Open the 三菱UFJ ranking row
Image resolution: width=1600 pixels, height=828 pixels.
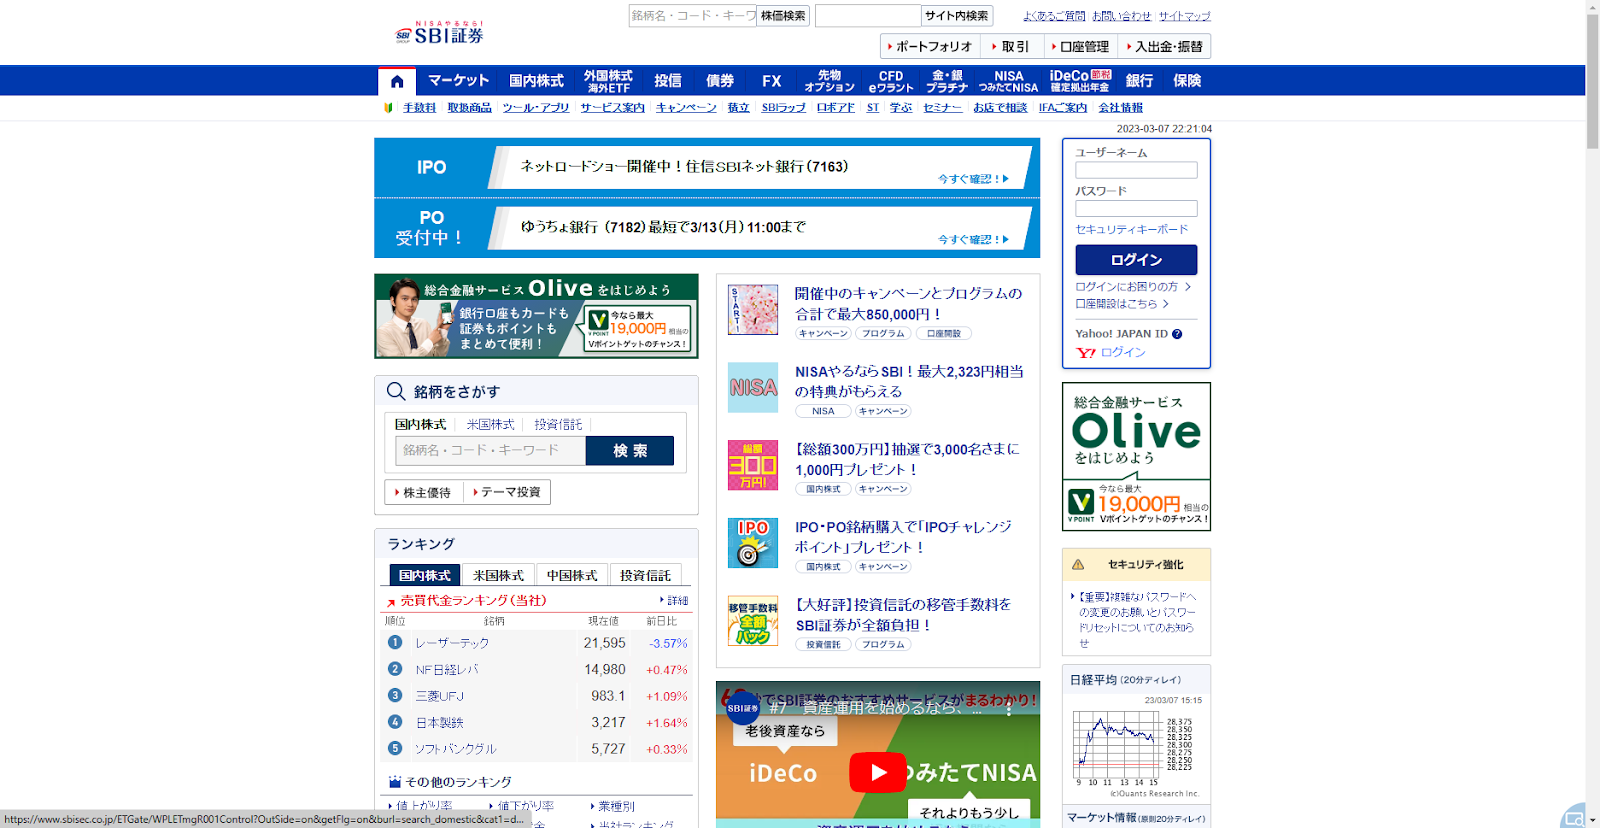[538, 696]
